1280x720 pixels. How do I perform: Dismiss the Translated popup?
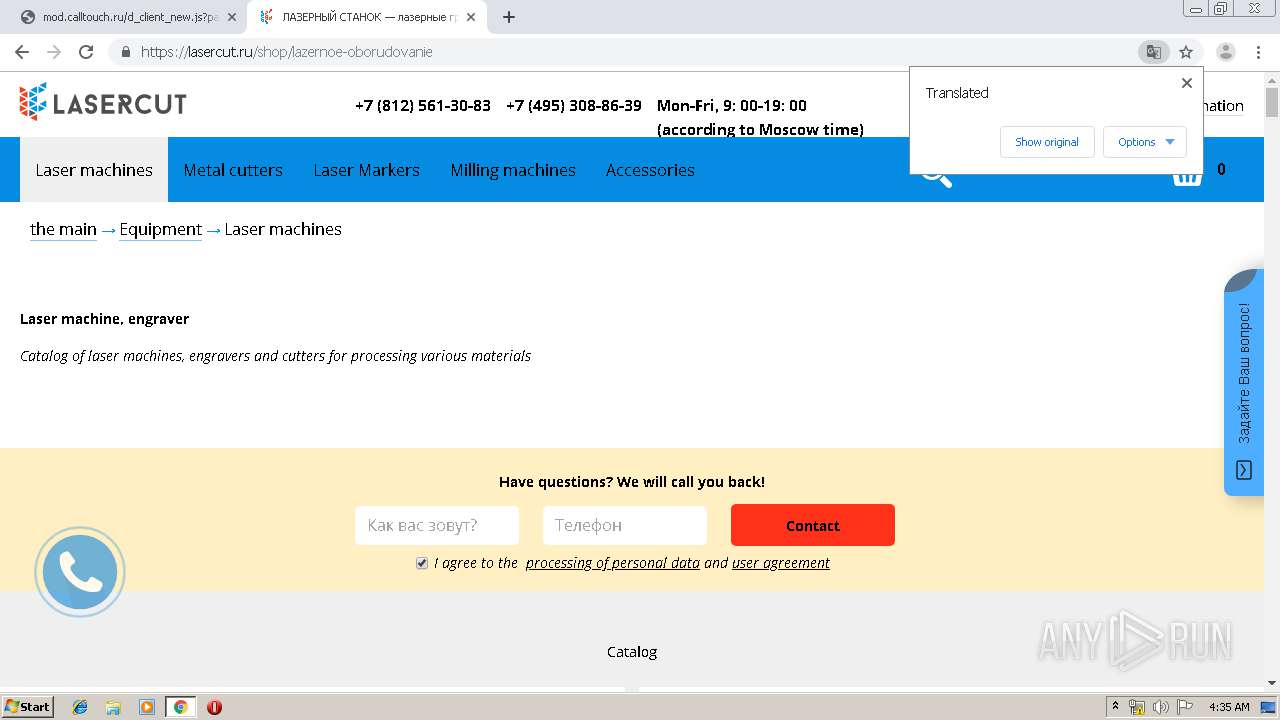click(x=1187, y=83)
